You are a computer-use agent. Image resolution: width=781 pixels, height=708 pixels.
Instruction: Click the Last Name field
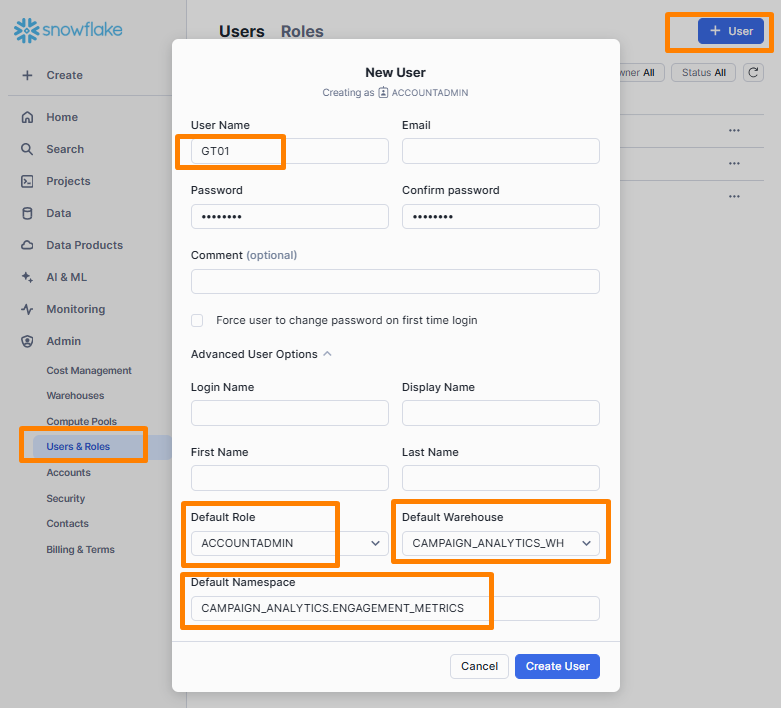click(x=501, y=478)
